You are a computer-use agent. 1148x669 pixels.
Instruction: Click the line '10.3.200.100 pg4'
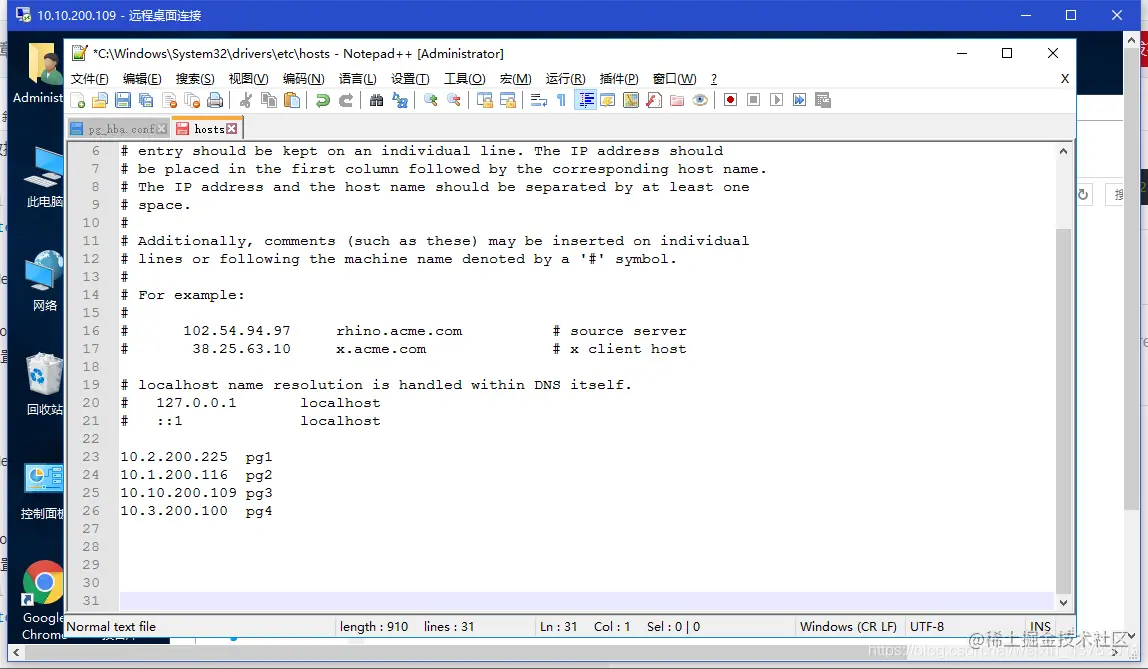(x=196, y=511)
